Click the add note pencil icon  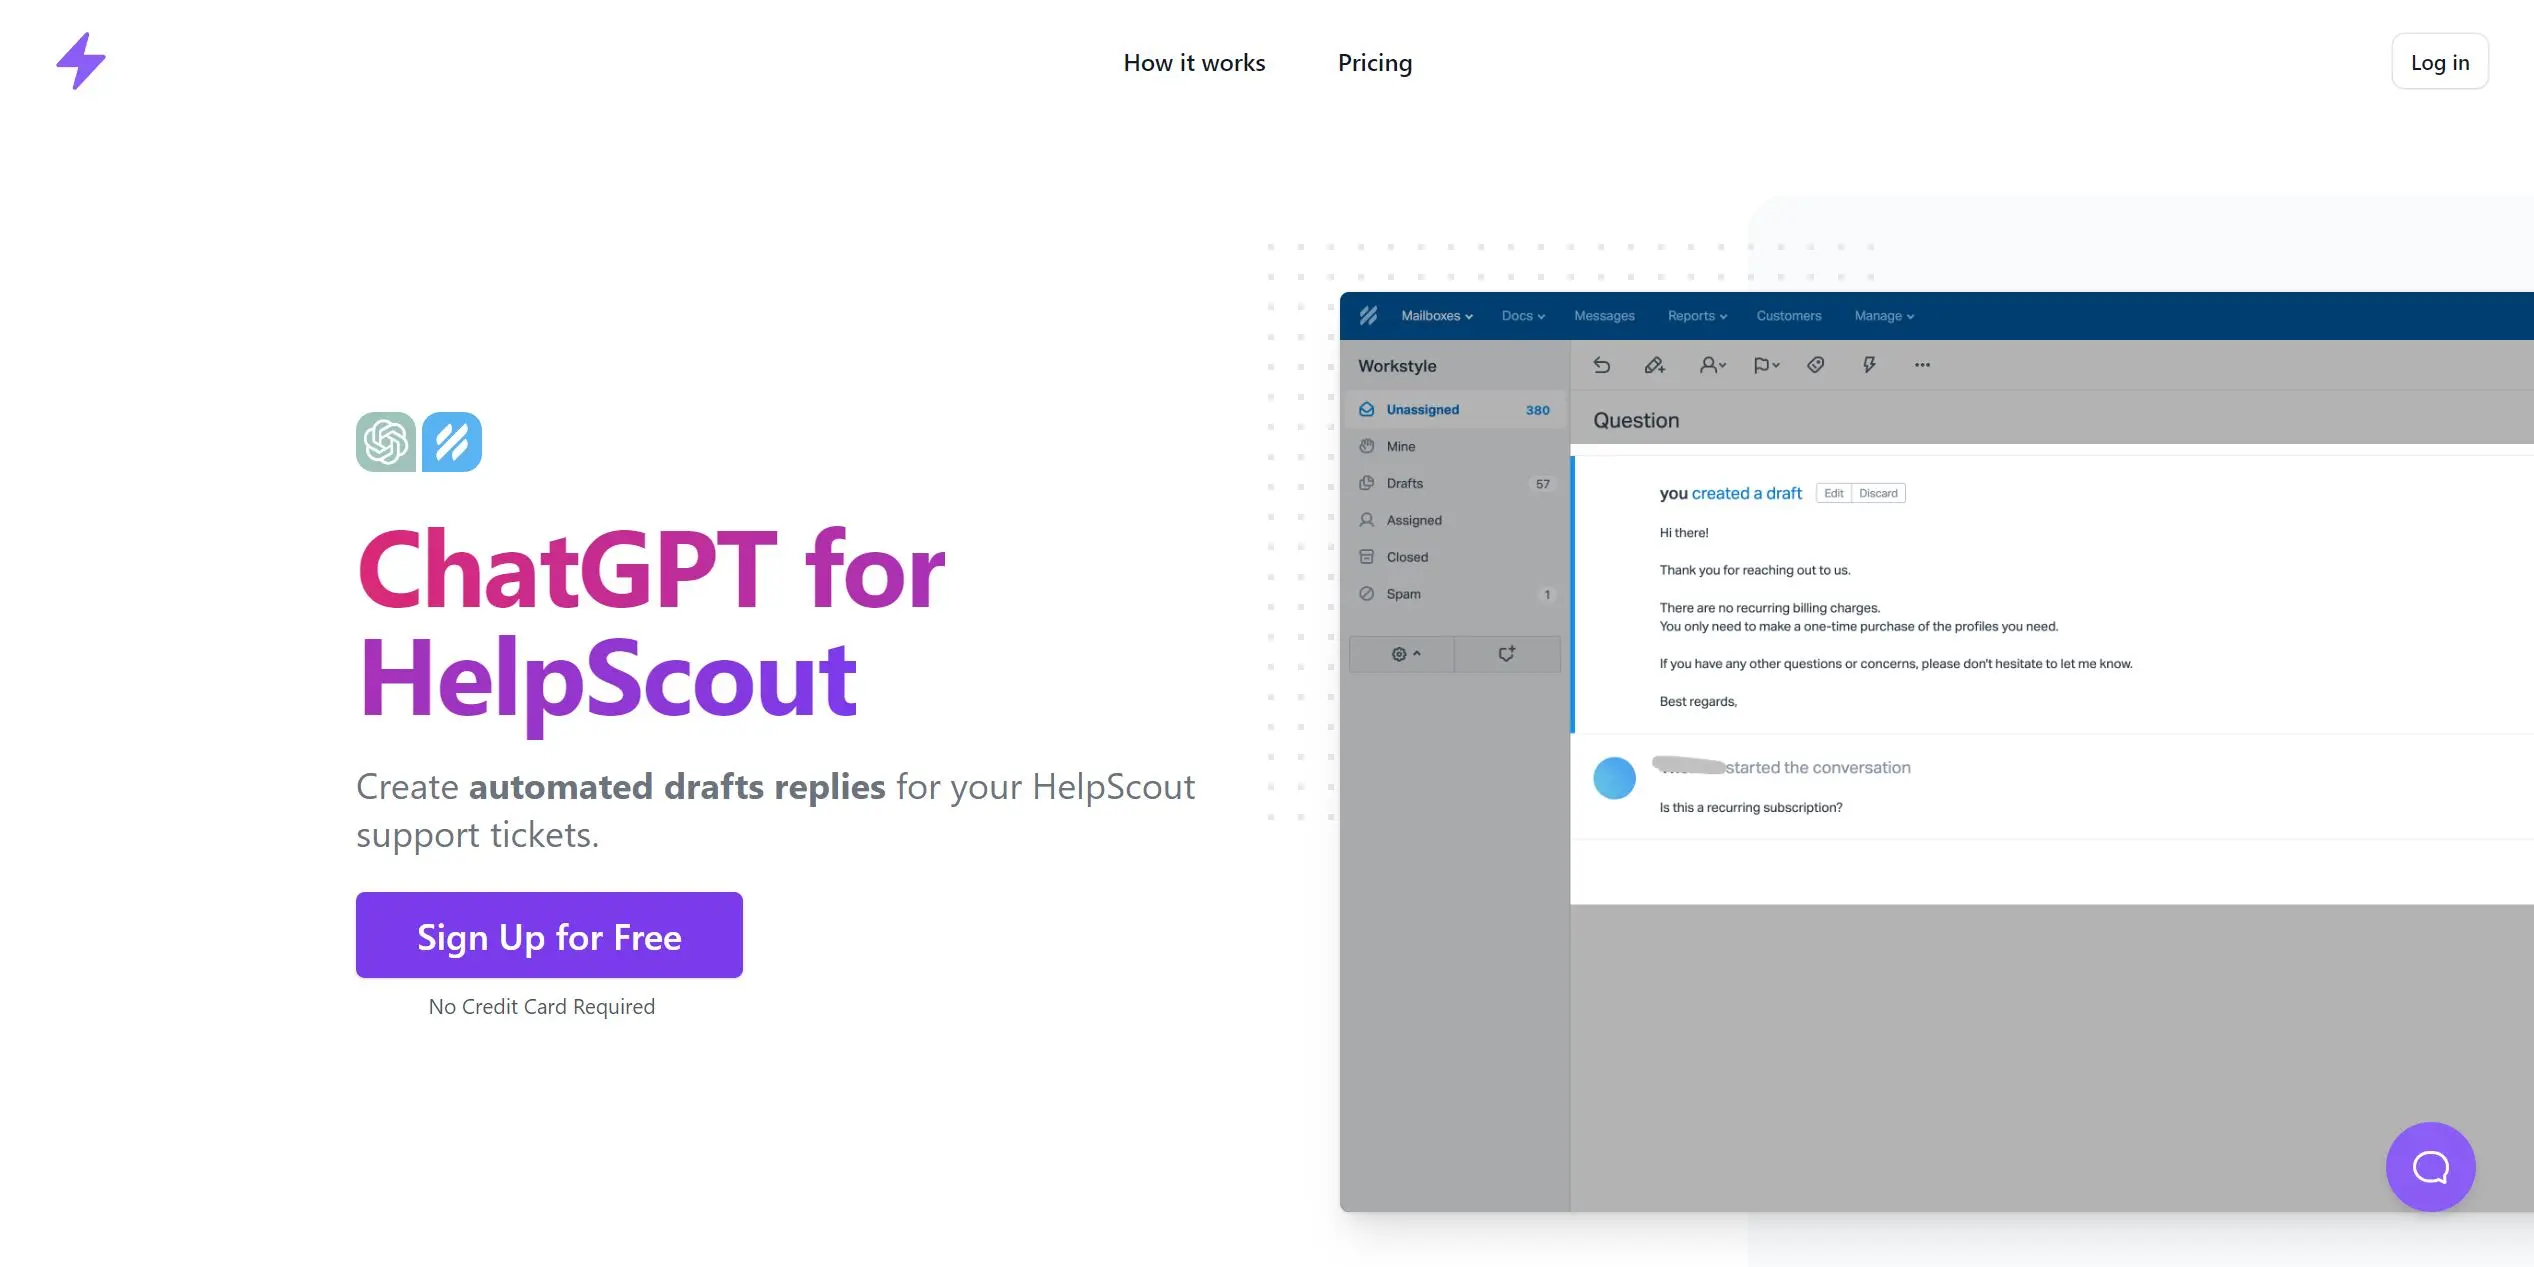click(x=1655, y=365)
